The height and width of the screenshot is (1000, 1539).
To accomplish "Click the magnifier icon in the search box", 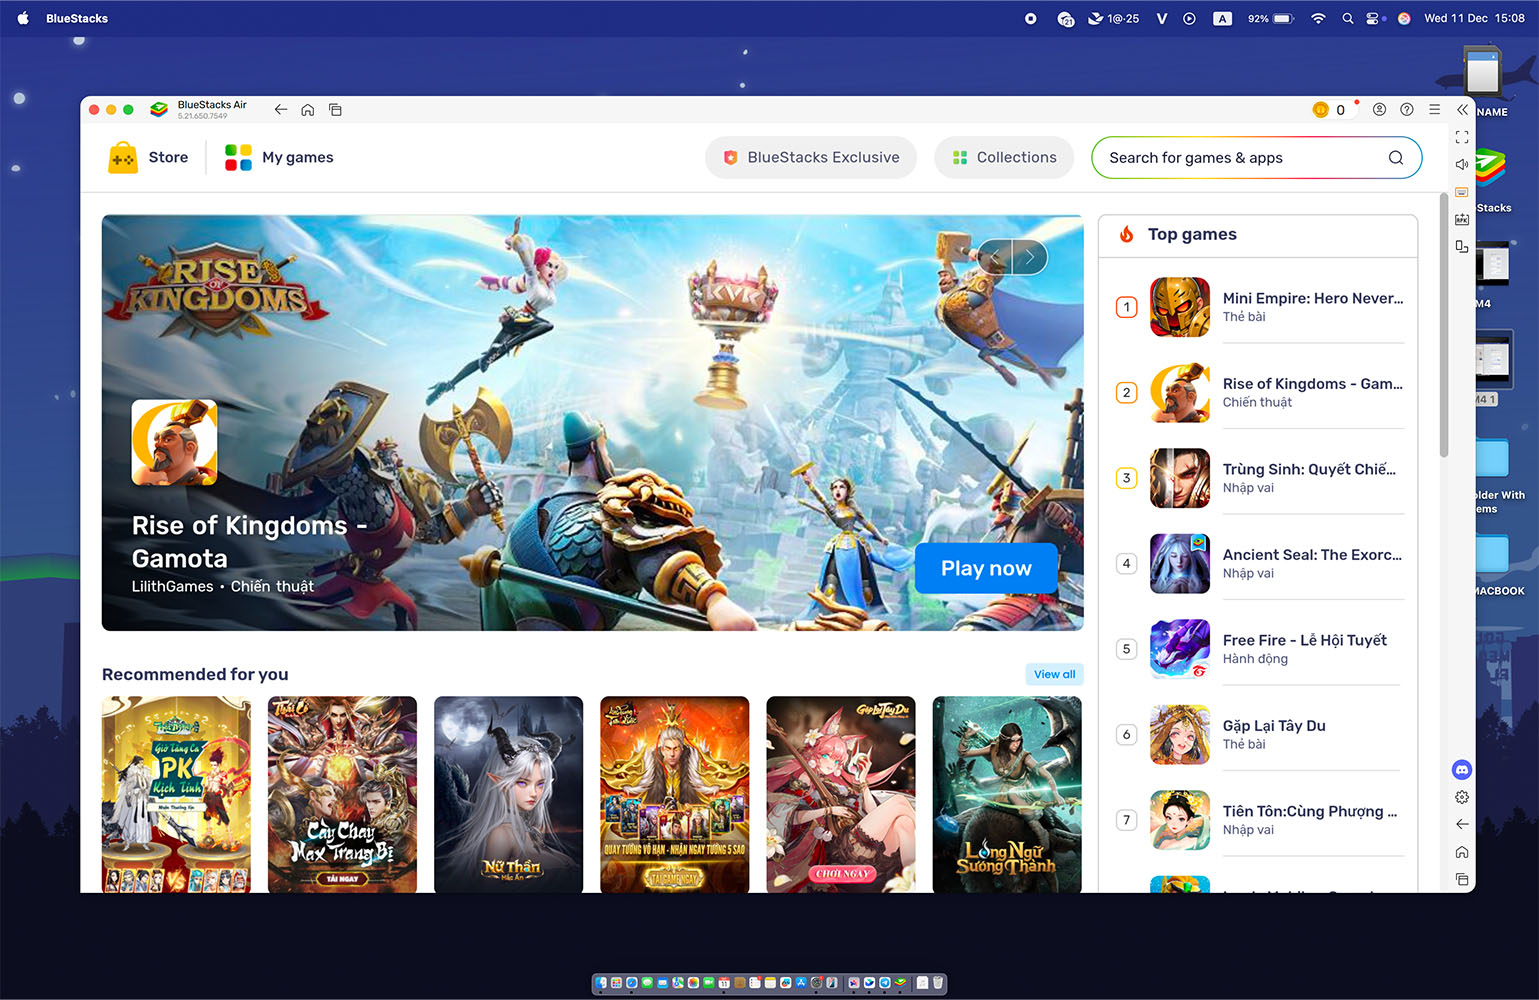I will tap(1396, 158).
